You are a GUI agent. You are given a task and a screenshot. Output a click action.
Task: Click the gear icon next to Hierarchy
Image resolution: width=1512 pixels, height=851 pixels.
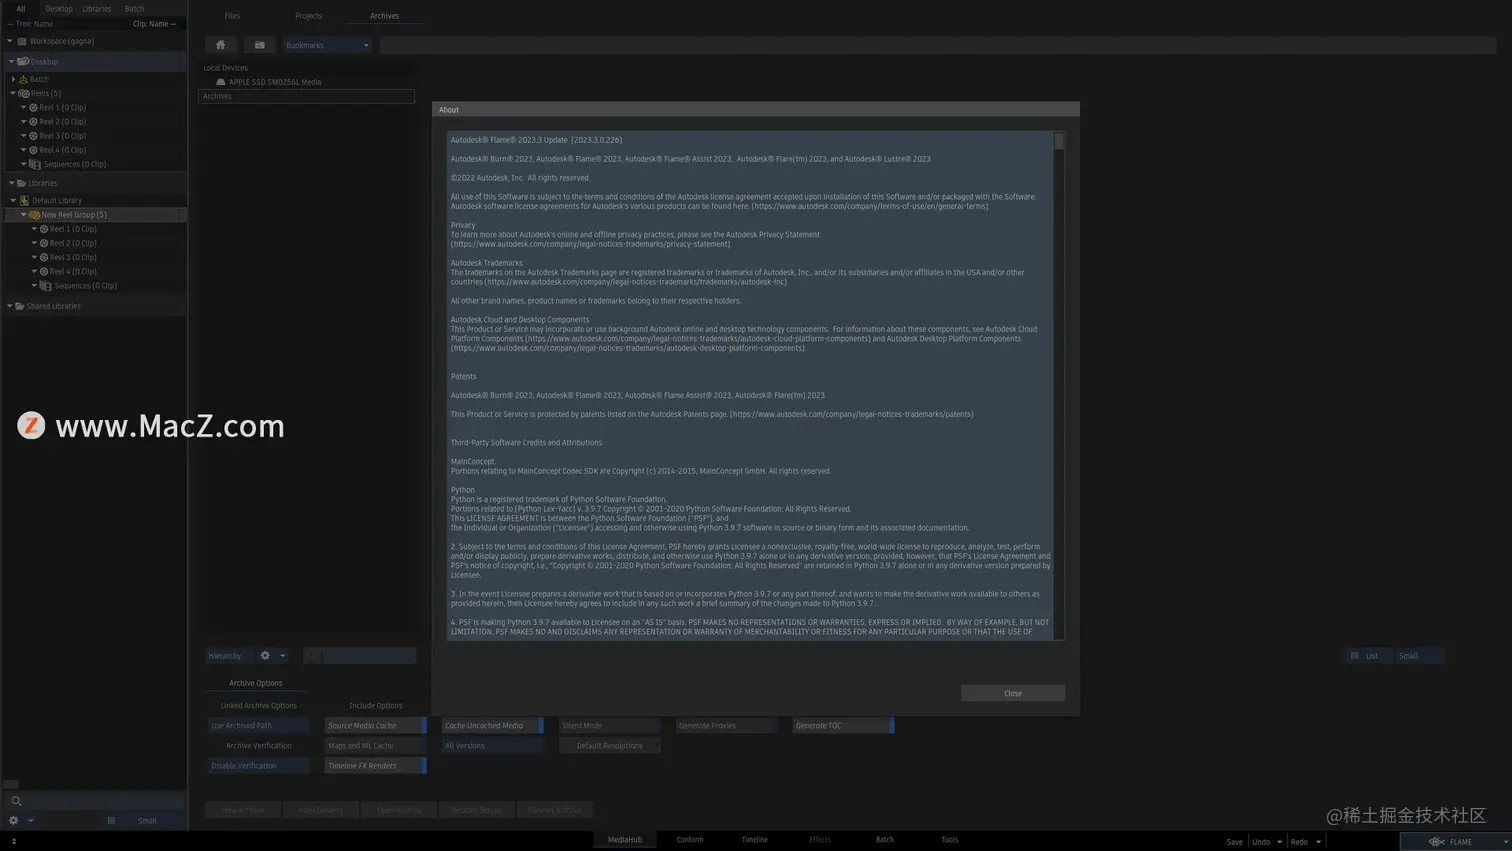pyautogui.click(x=265, y=656)
